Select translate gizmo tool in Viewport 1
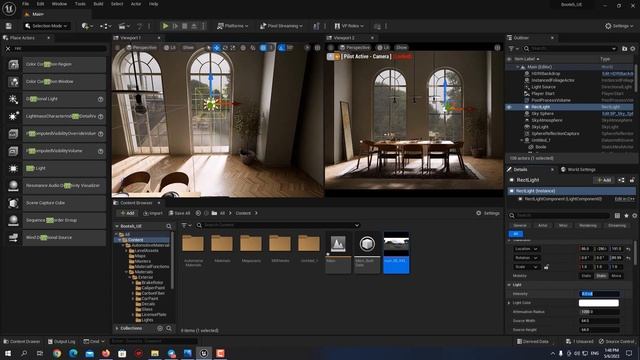 point(216,47)
